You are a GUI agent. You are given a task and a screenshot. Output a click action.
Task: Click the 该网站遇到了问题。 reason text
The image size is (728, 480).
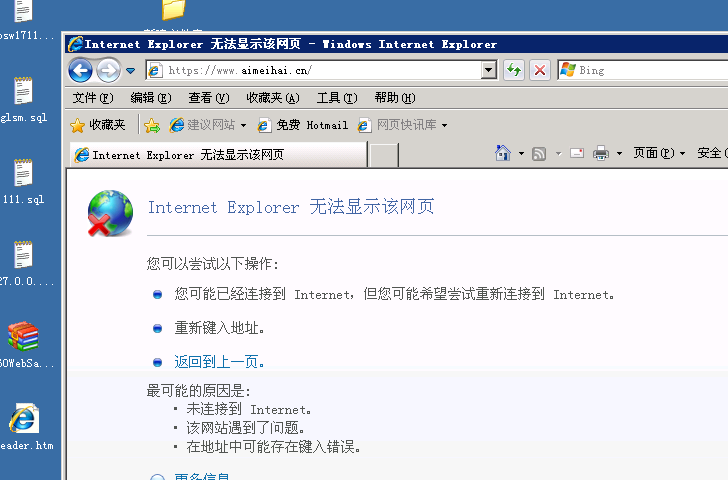click(x=245, y=428)
